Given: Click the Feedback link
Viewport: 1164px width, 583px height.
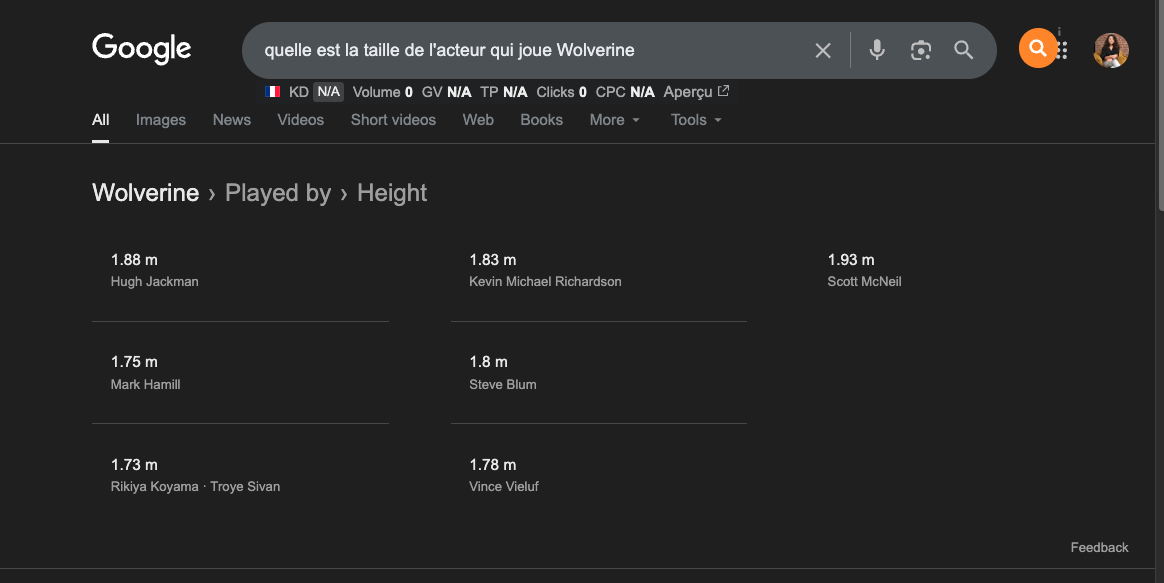Looking at the screenshot, I should (x=1099, y=547).
